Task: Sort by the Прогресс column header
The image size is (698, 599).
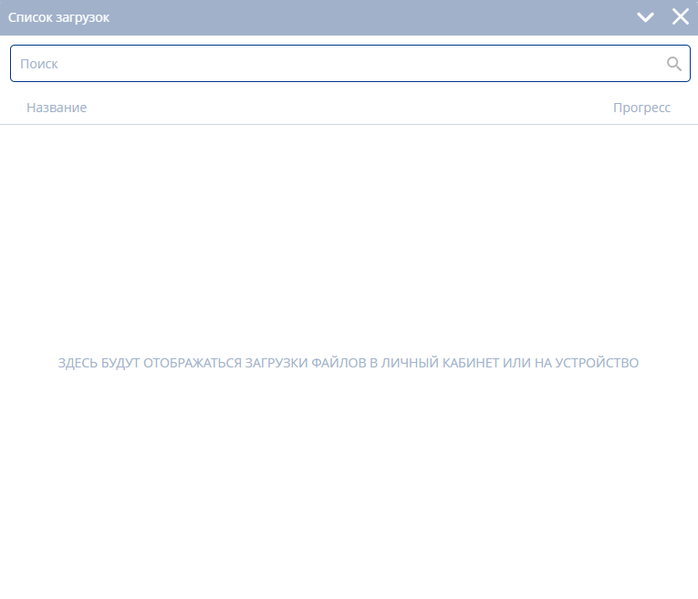Action: coord(641,107)
